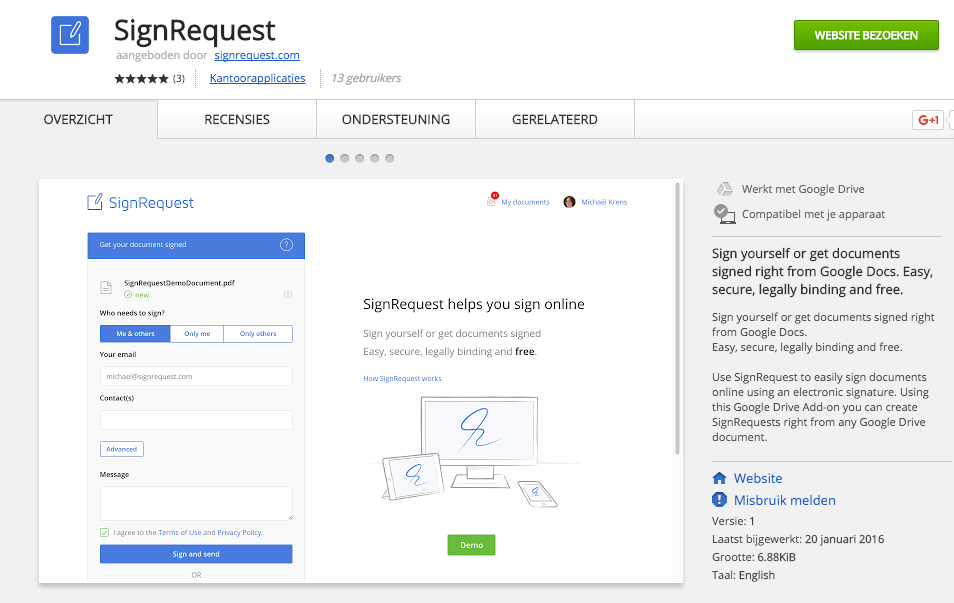Click 'Werkt met Google Drive' text
The width and height of the screenshot is (954, 603).
point(803,189)
